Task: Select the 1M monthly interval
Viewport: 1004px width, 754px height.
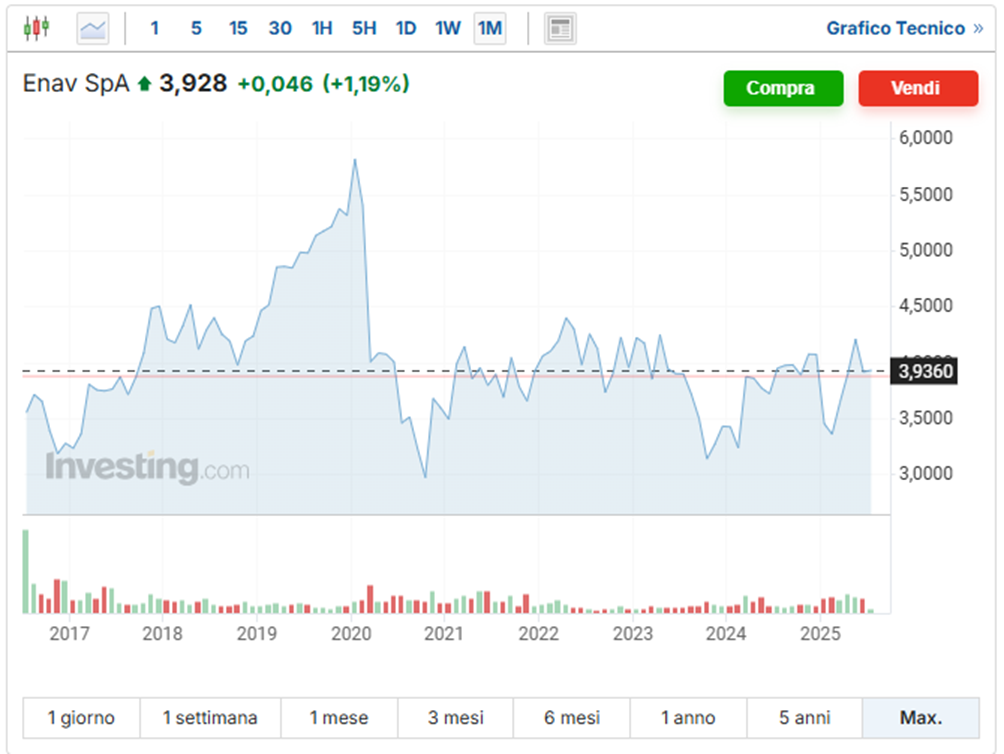Action: coord(490,28)
